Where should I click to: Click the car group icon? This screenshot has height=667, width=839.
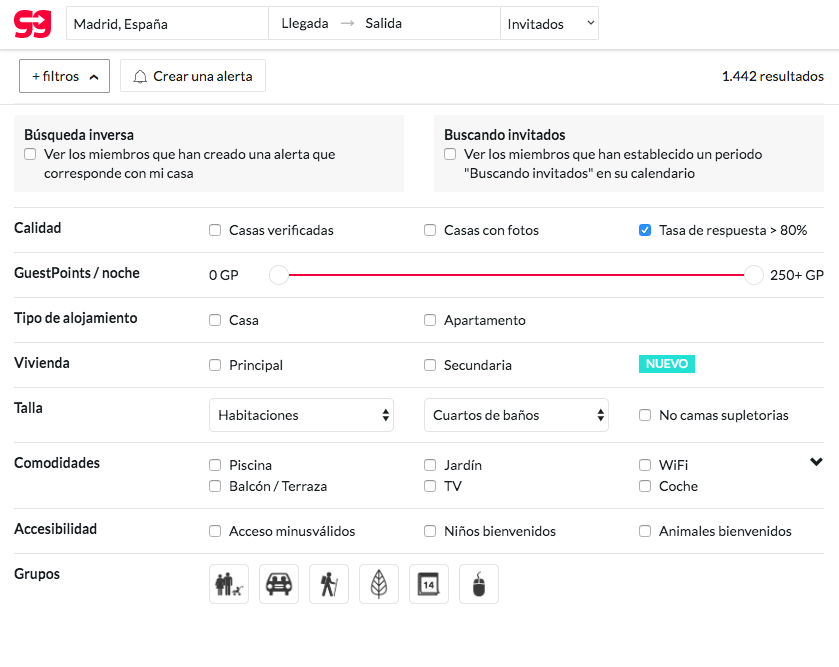[x=278, y=583]
